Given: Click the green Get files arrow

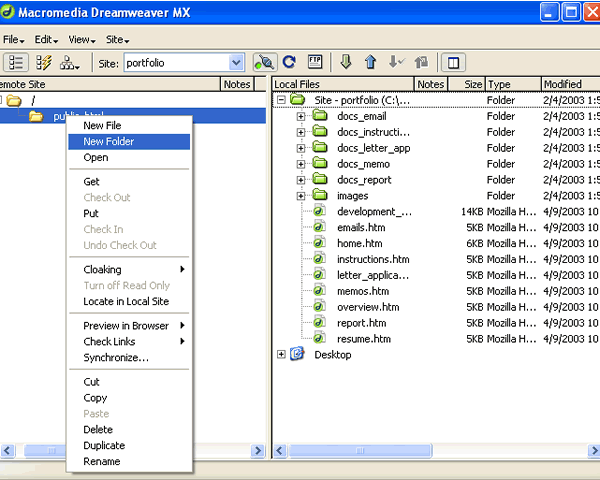Looking at the screenshot, I should [346, 62].
